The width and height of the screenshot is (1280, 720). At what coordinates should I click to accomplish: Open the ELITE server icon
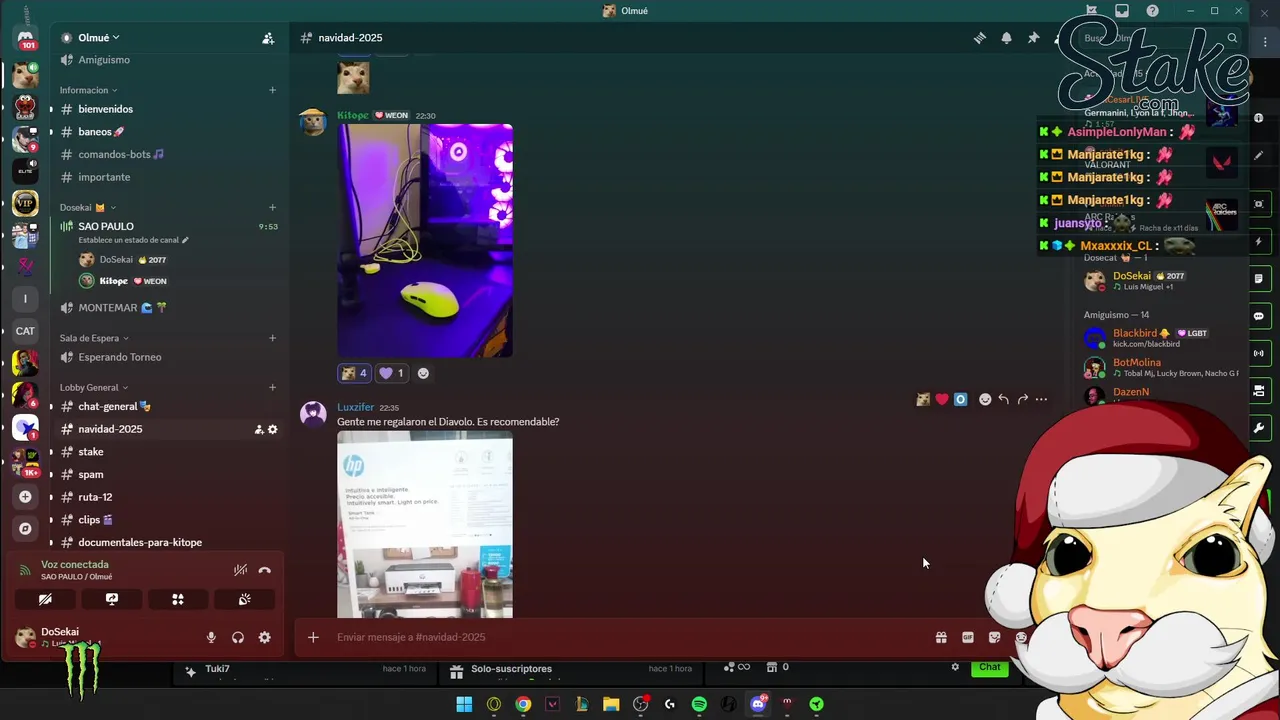tap(26, 171)
